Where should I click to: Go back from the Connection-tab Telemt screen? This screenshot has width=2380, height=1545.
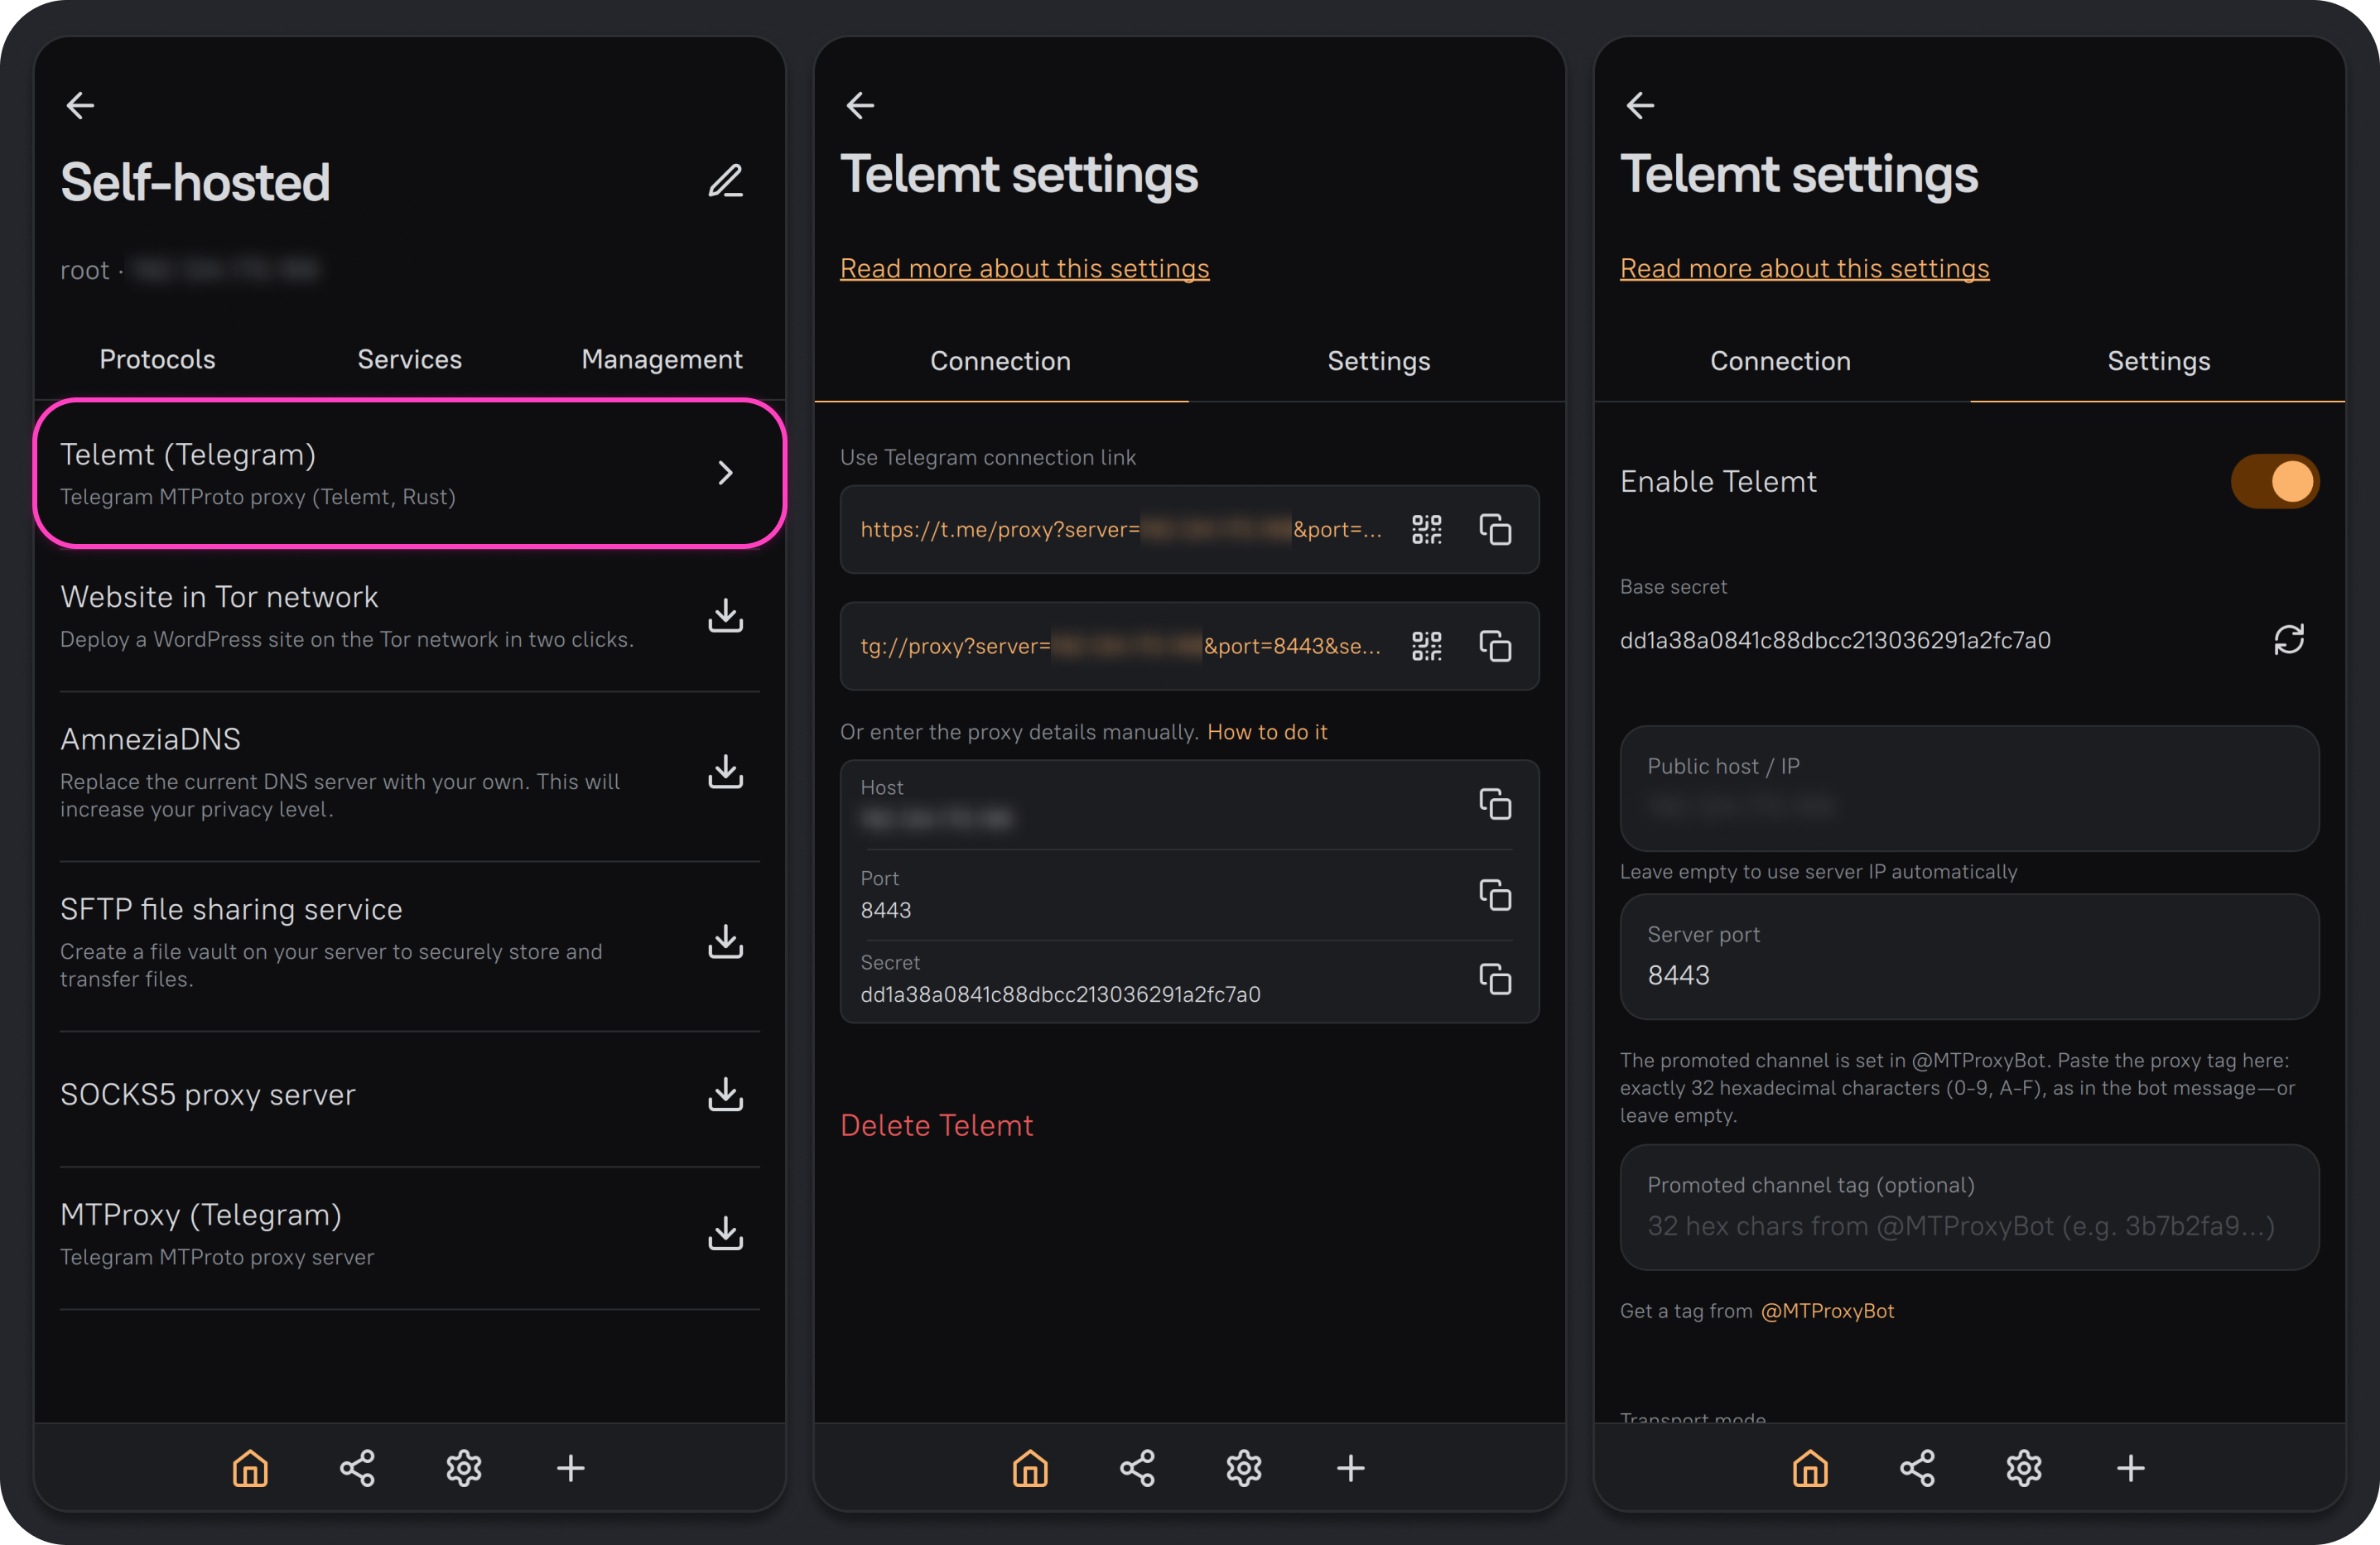click(x=860, y=105)
